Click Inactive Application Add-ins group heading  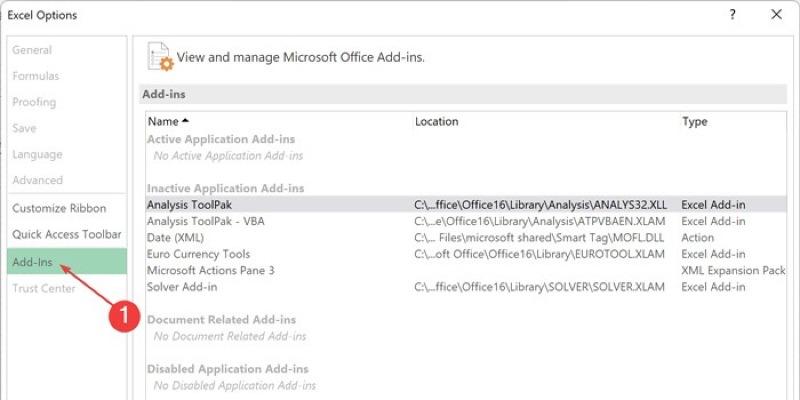pos(226,188)
